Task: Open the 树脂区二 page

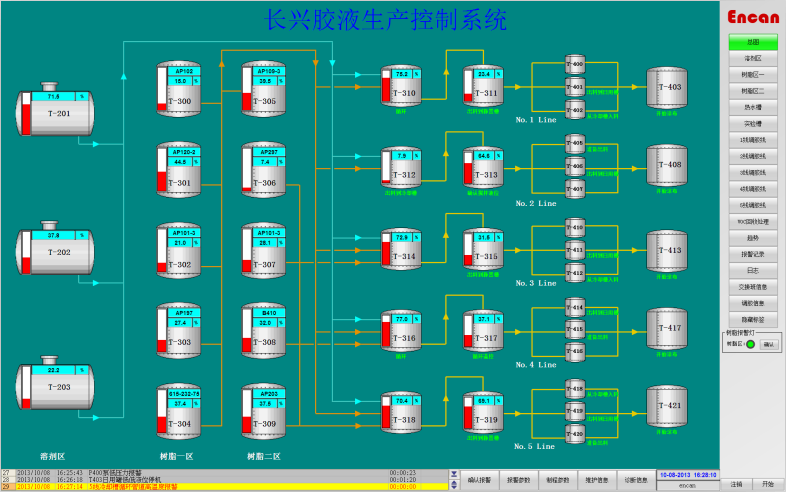Action: click(753, 91)
